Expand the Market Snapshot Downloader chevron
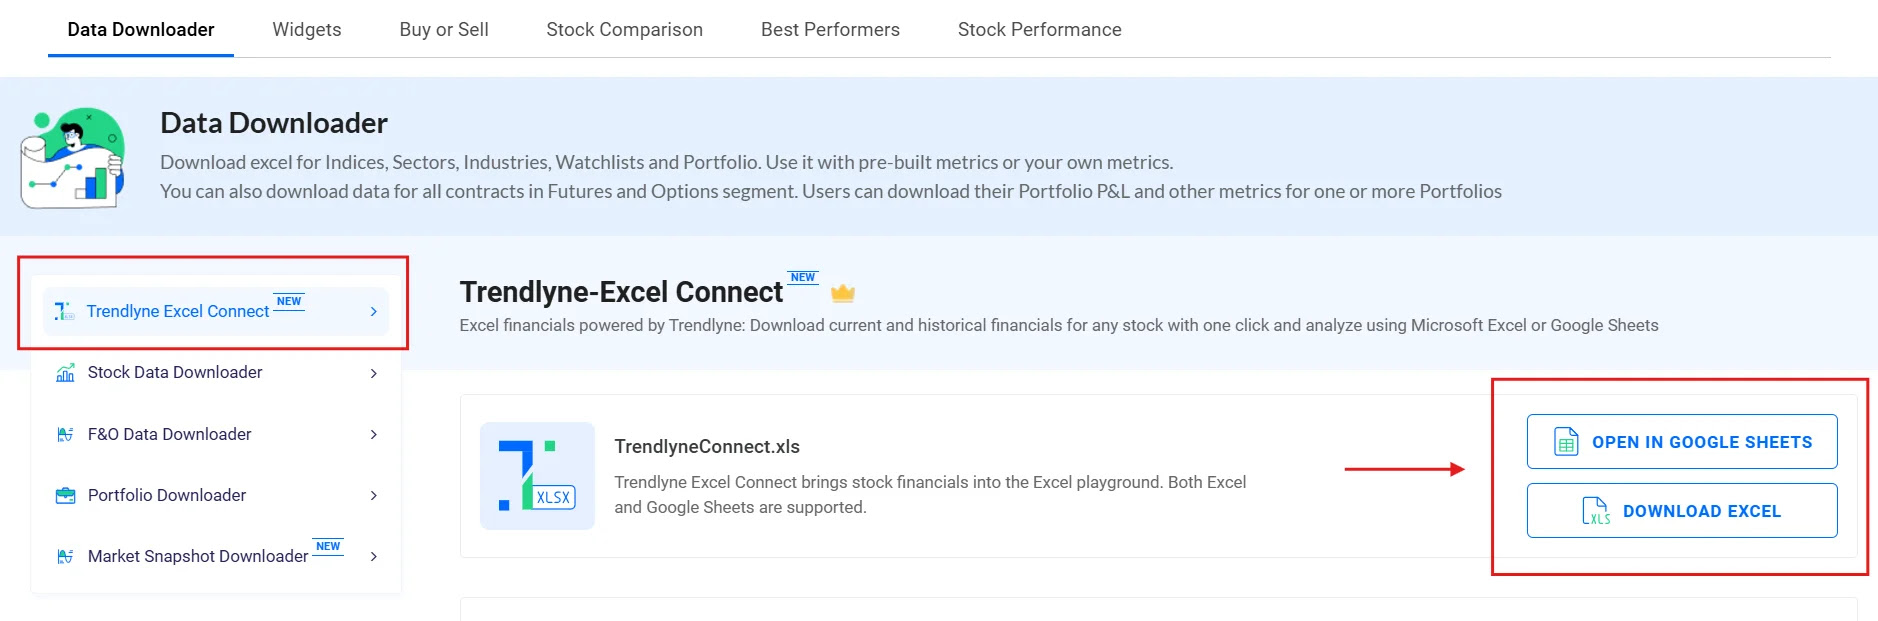Image resolution: width=1878 pixels, height=621 pixels. tap(373, 556)
